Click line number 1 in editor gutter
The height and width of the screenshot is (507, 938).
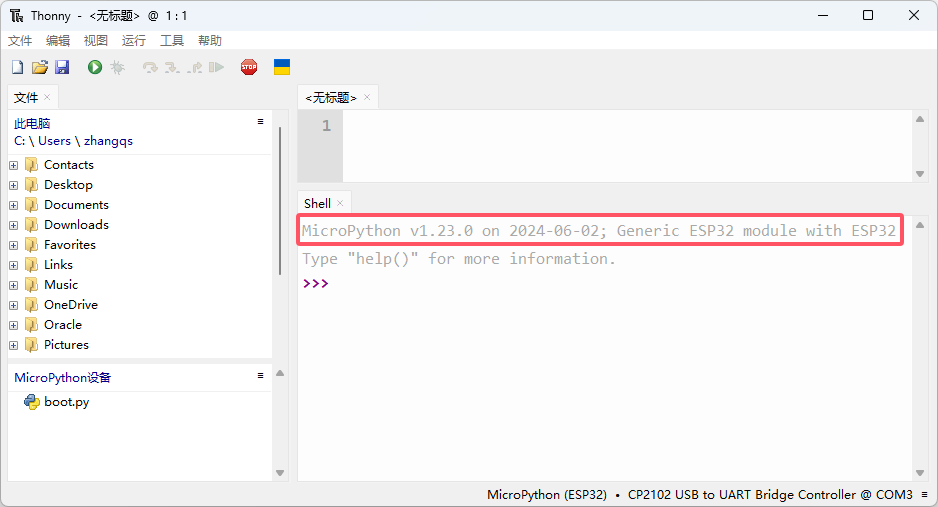point(326,126)
